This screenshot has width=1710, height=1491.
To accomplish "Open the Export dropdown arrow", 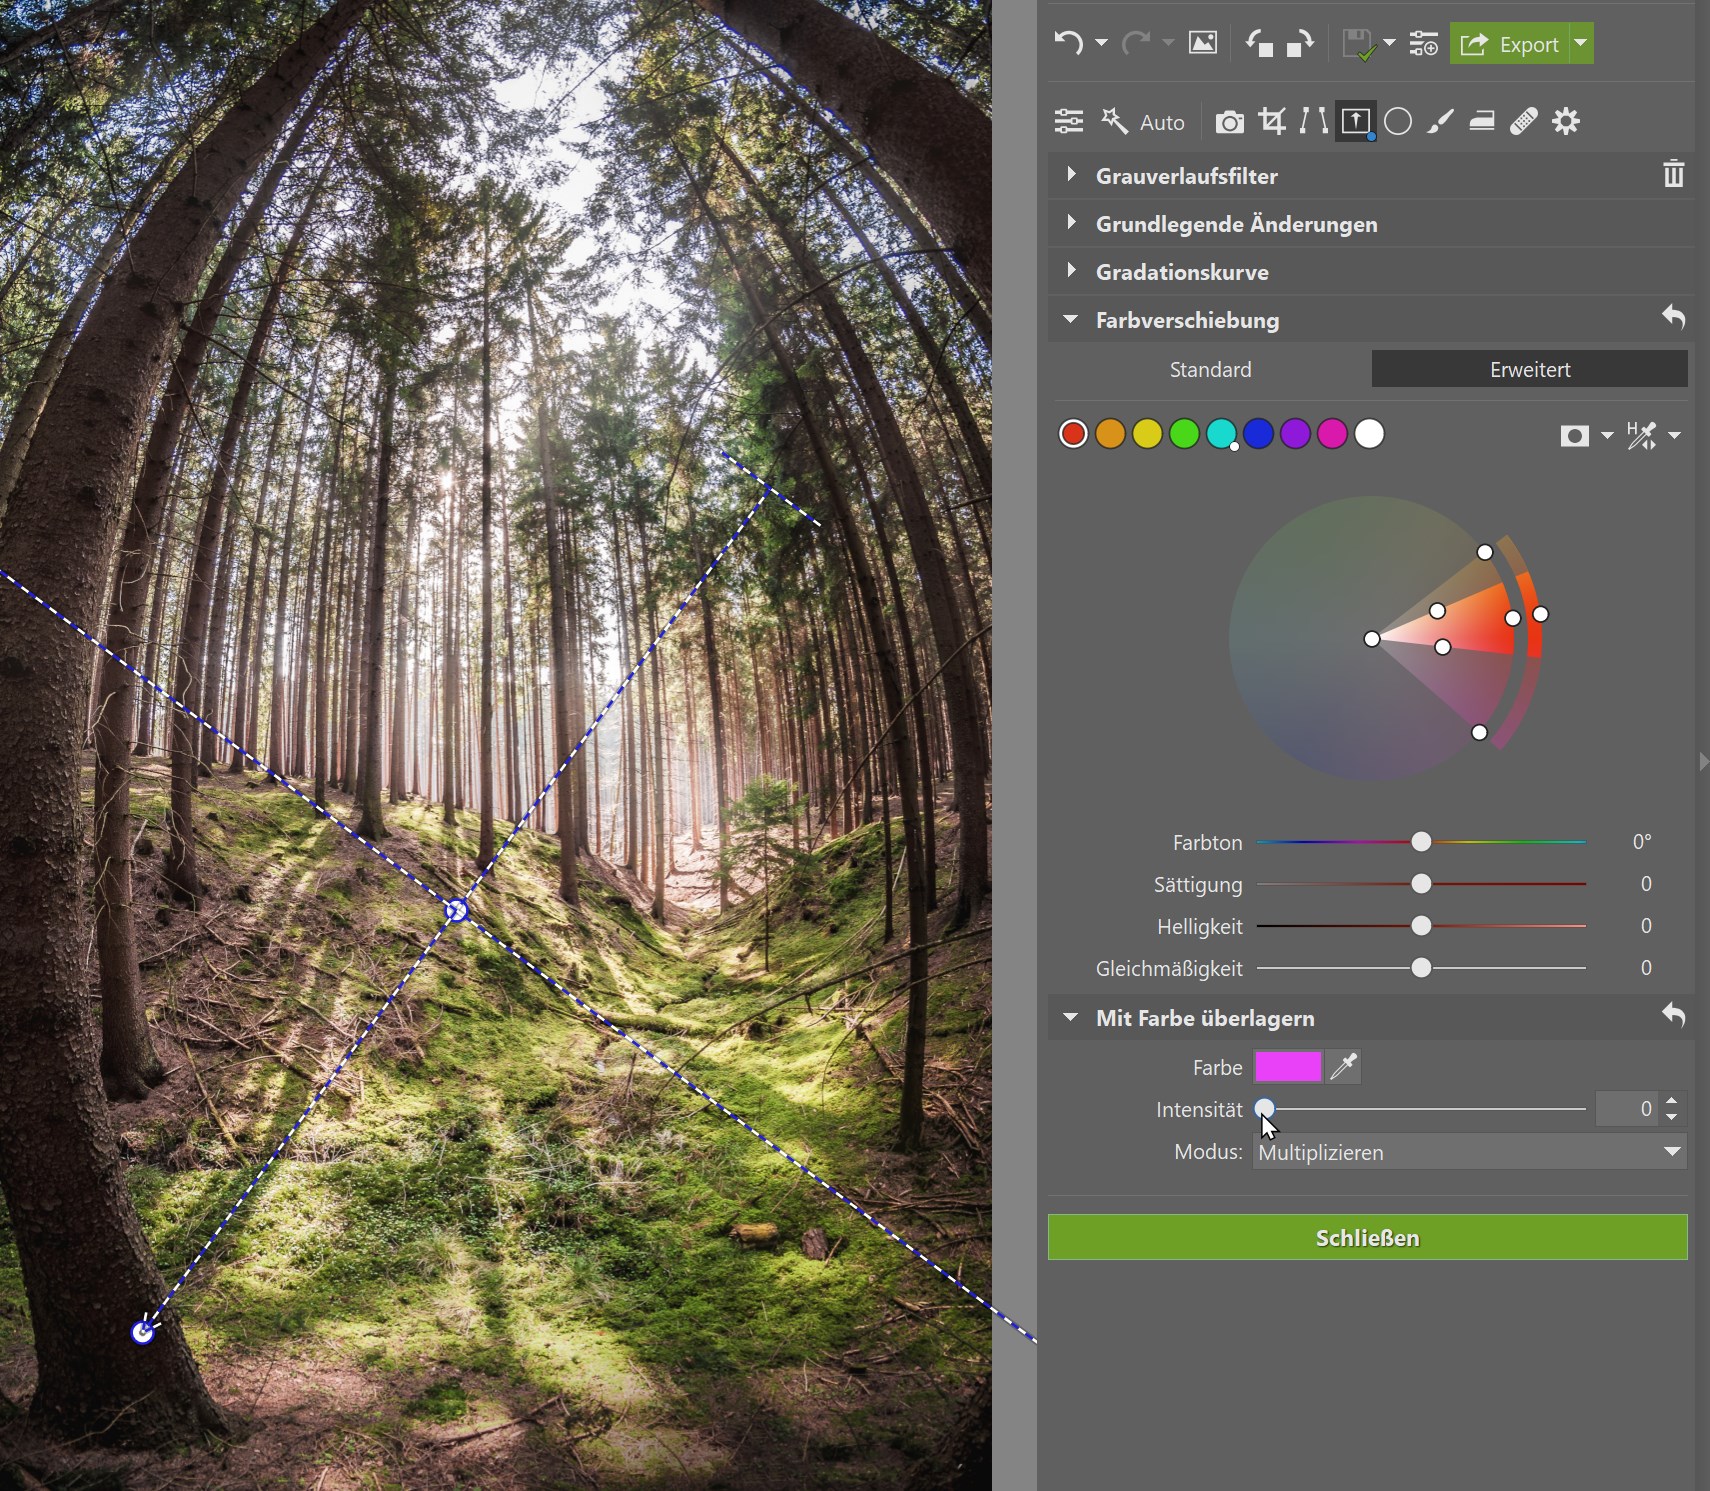I will 1581,43.
